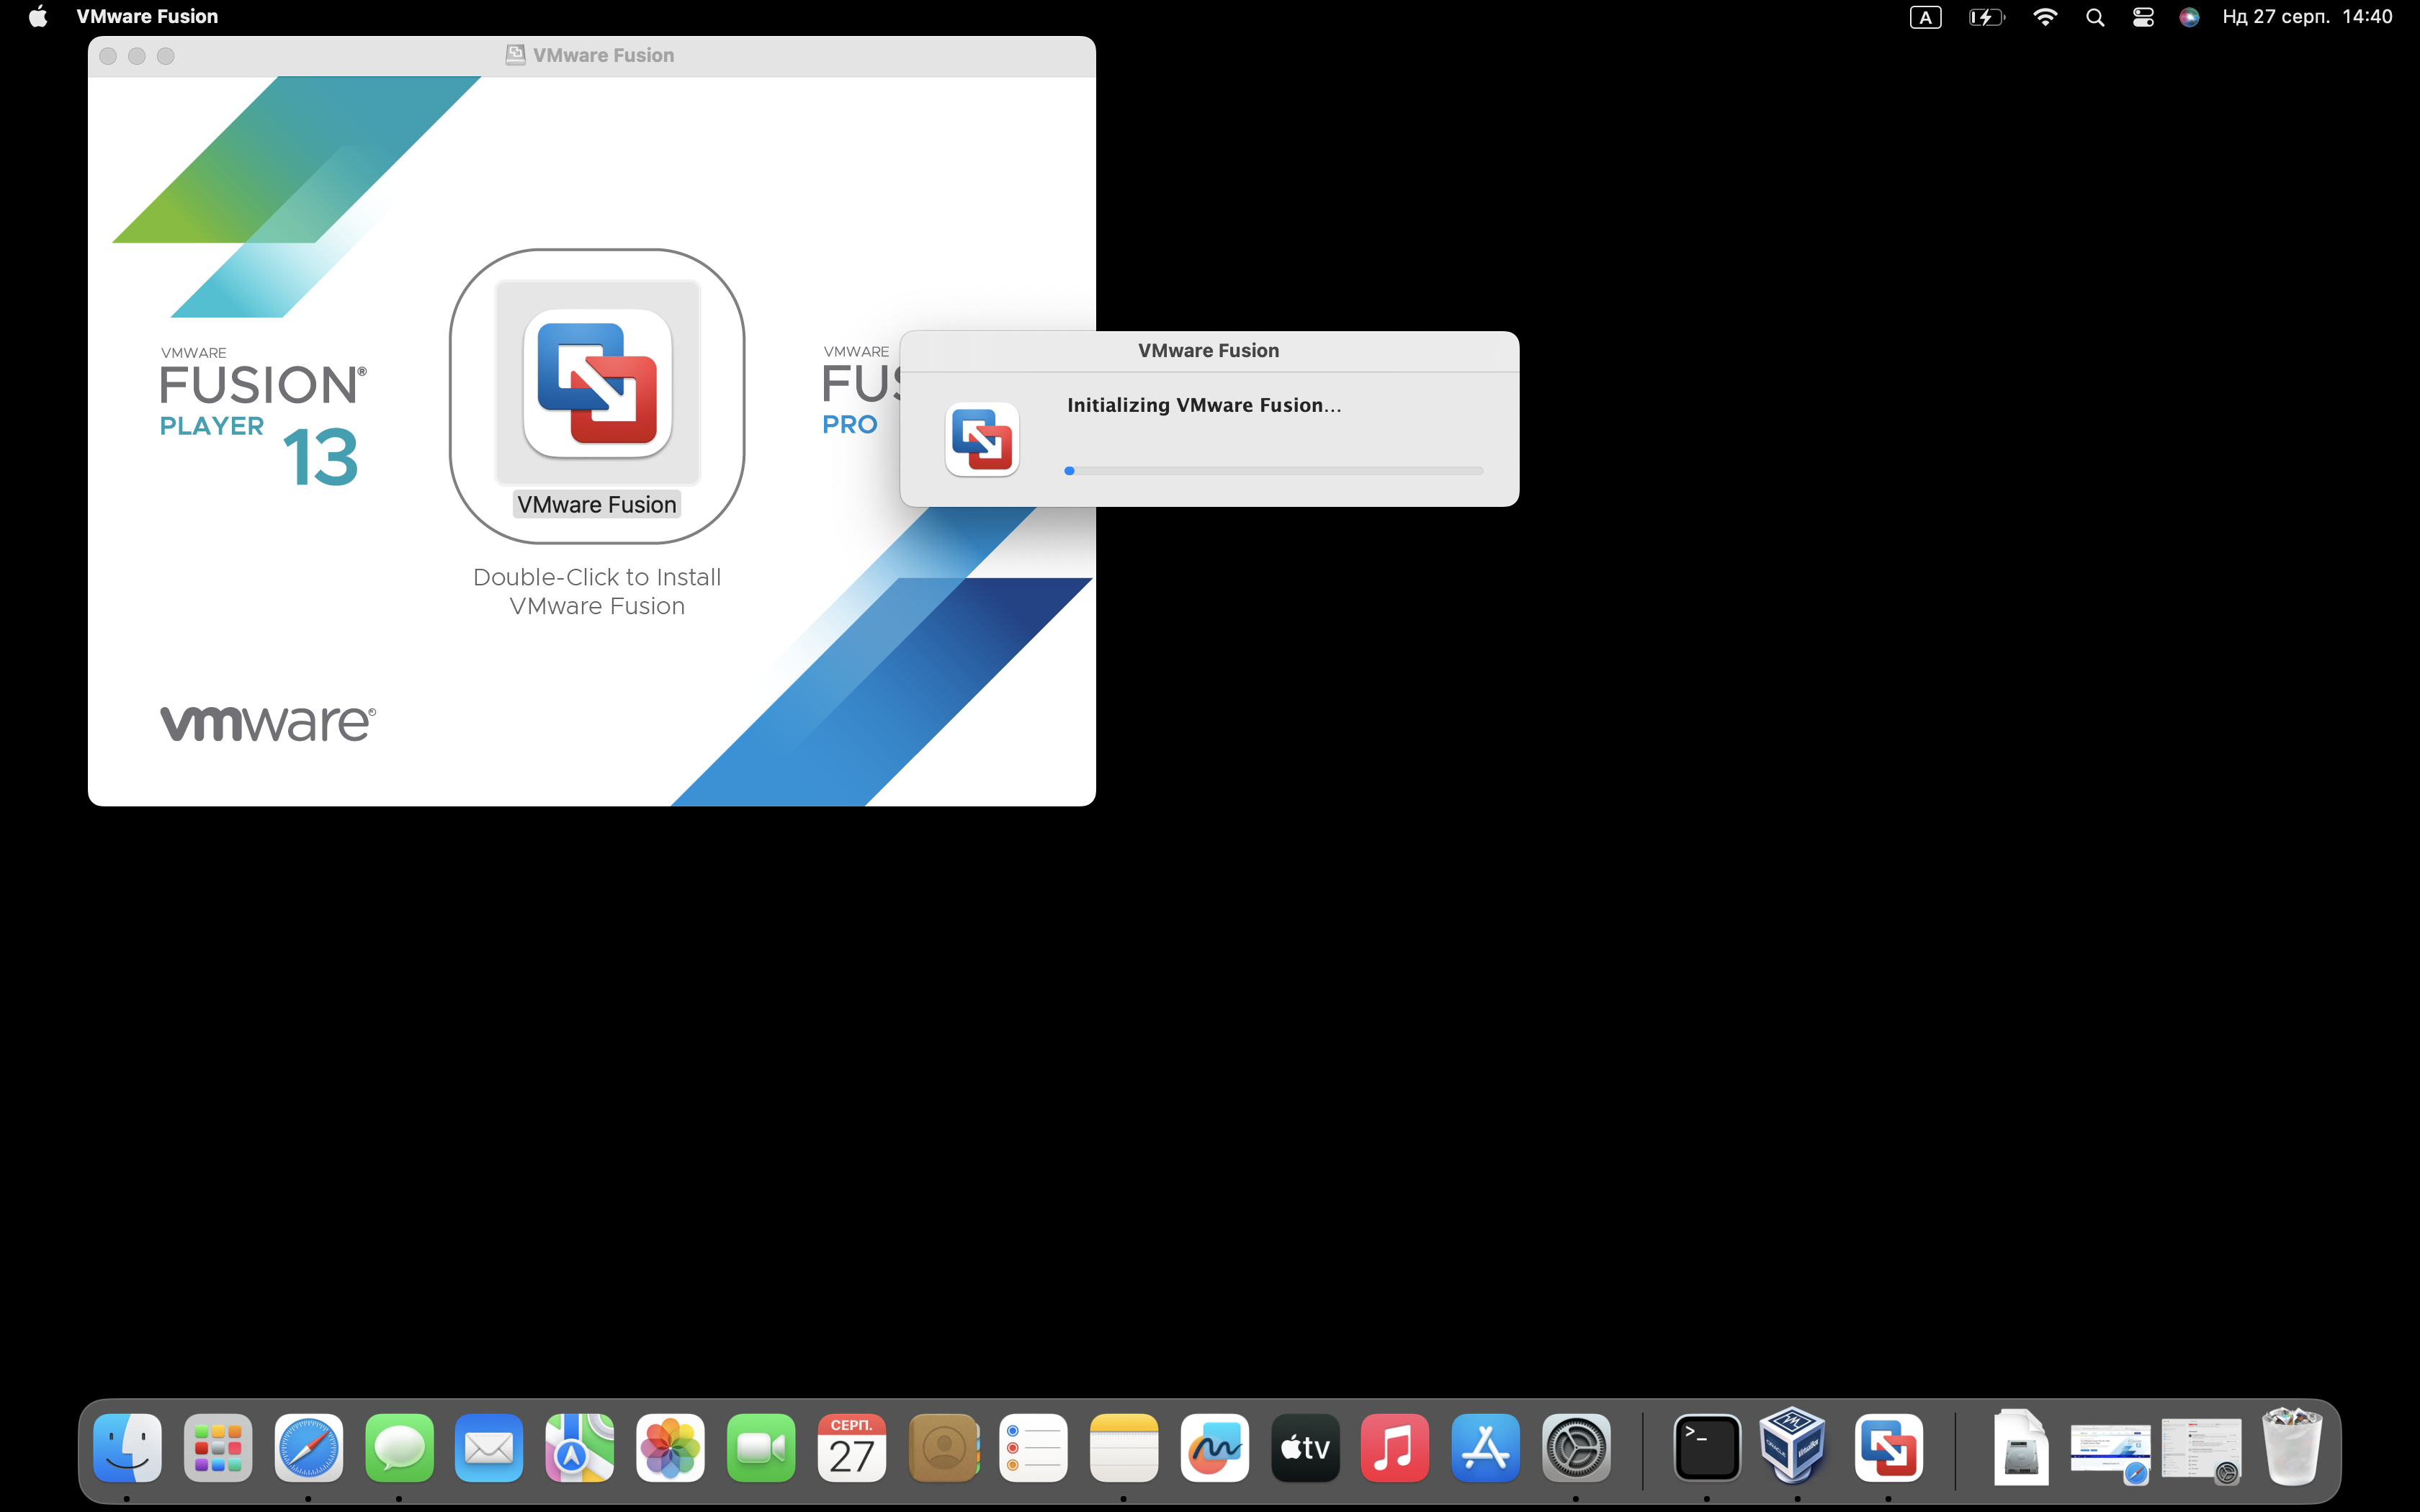Open Freeform from the Dock

click(1214, 1447)
